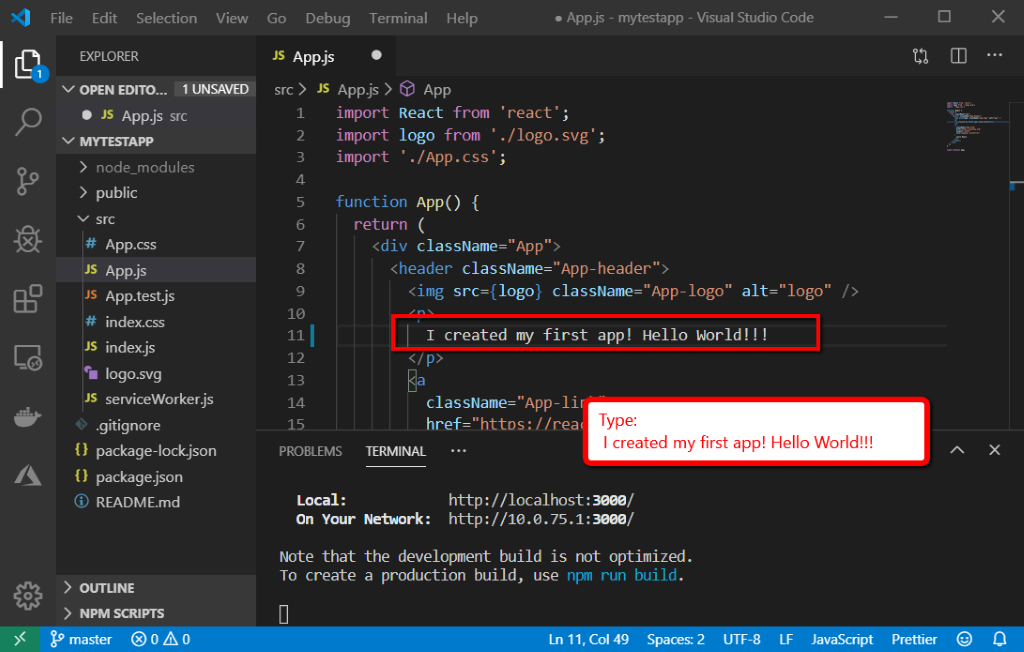Open the Source Control view
This screenshot has width=1024, height=652.
pos(27,180)
